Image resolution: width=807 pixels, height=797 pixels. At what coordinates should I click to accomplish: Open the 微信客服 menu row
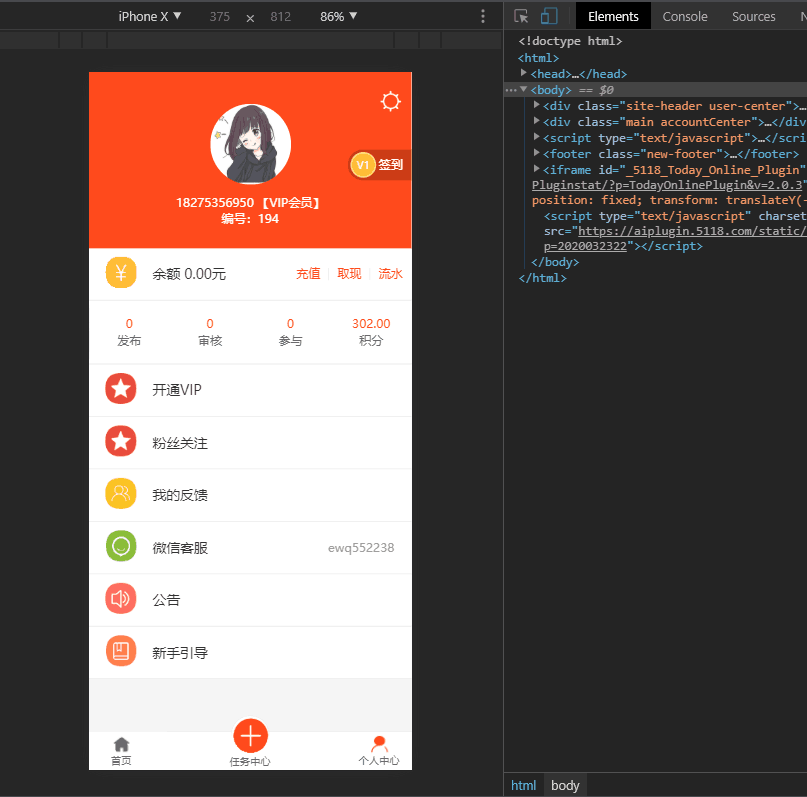(251, 547)
